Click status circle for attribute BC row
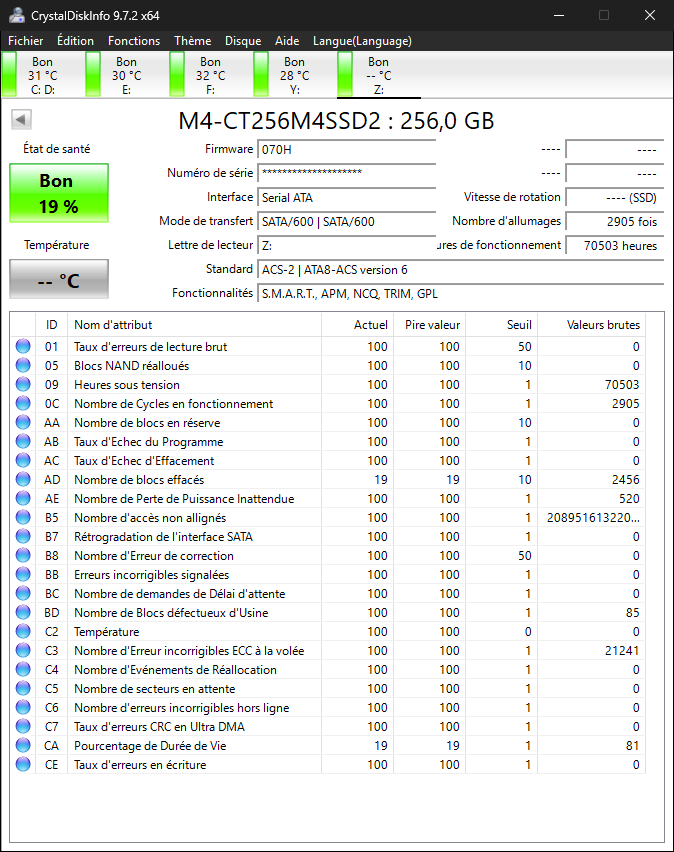This screenshot has height=852, width=674. tap(23, 593)
